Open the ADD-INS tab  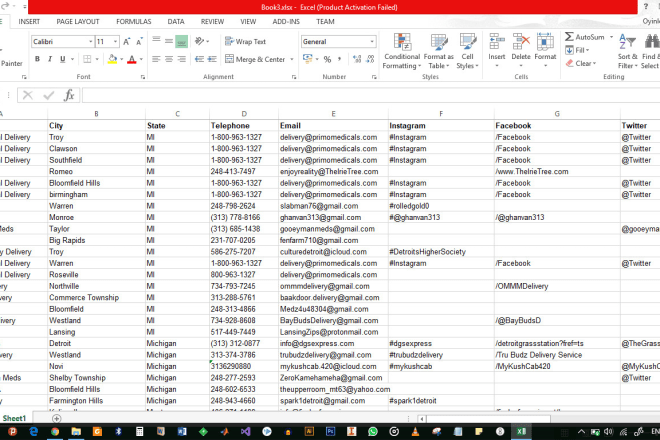click(286, 21)
